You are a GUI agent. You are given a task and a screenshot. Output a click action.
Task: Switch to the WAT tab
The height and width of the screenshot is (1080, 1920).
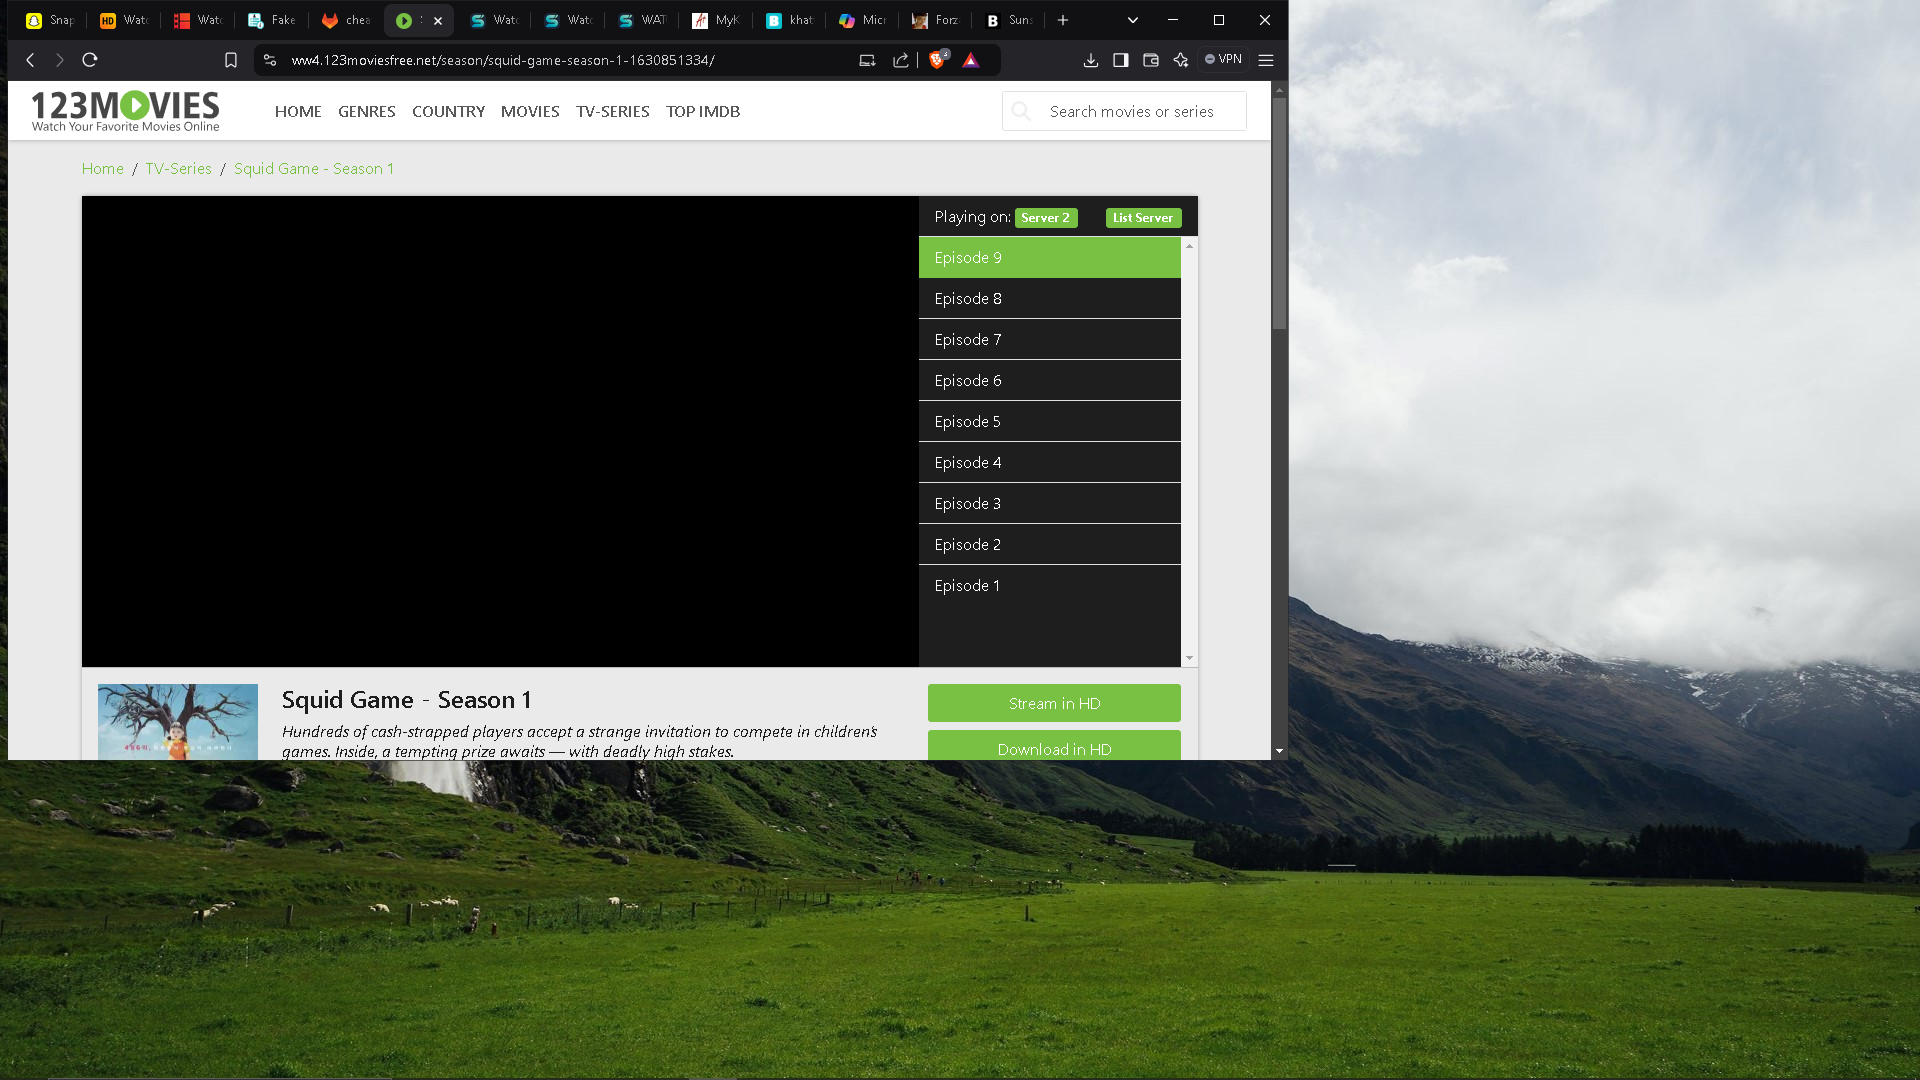[x=642, y=20]
